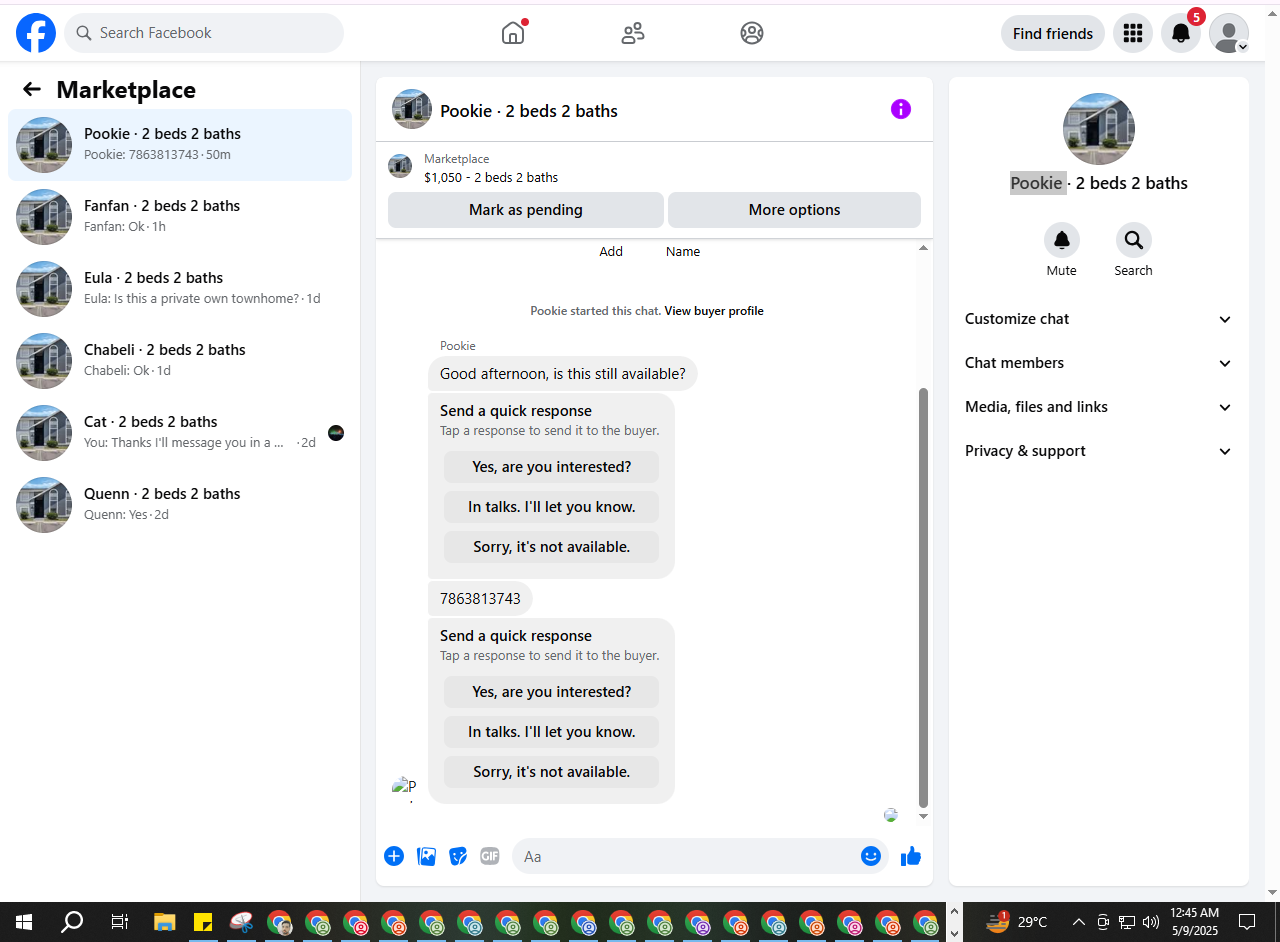This screenshot has width=1280, height=942.
Task: Open the account profile avatar menu
Action: tap(1229, 33)
